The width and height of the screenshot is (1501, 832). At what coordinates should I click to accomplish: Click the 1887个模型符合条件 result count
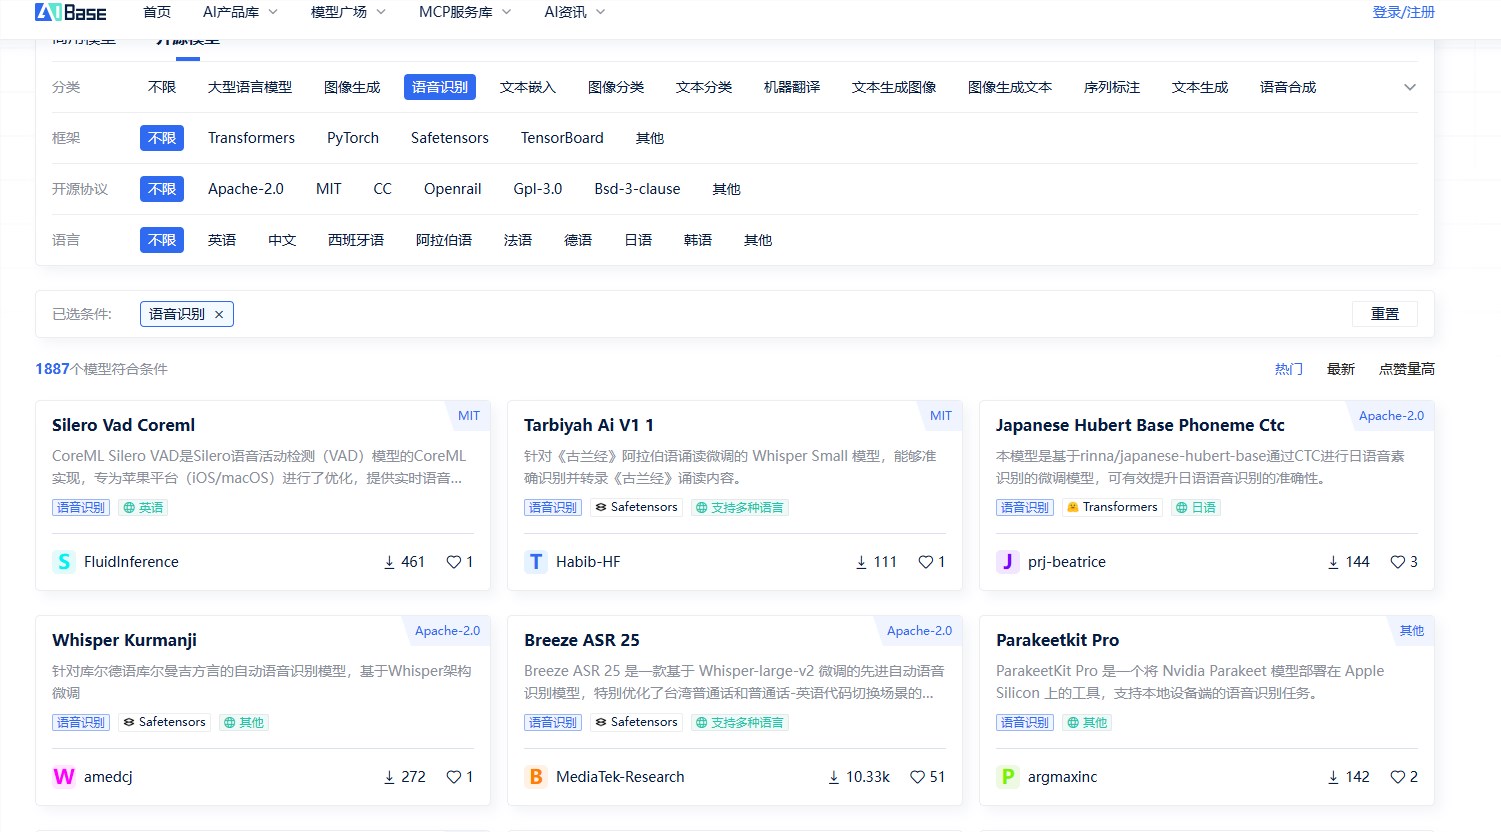101,369
